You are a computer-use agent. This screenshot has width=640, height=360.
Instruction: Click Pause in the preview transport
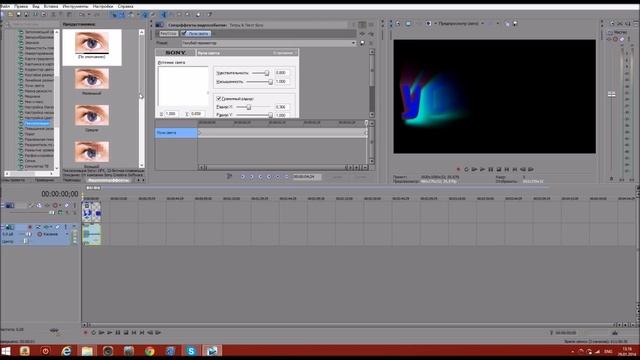[491, 169]
